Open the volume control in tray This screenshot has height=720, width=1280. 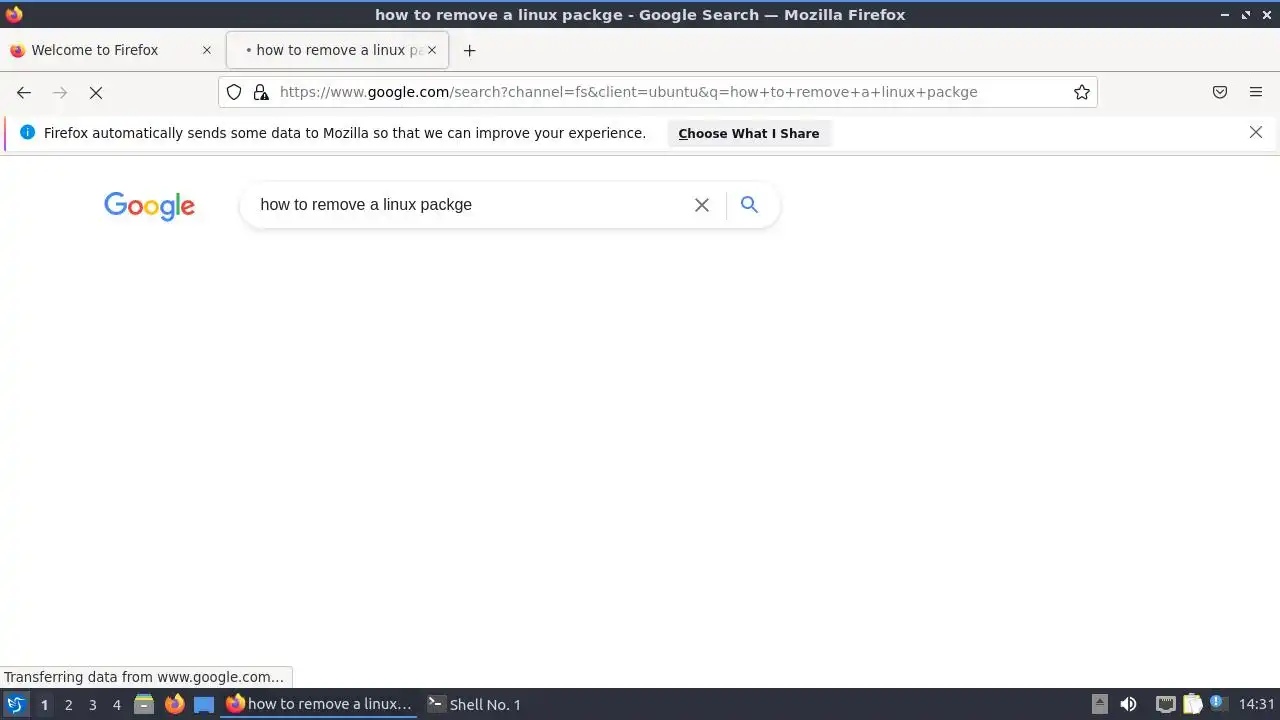(x=1128, y=704)
